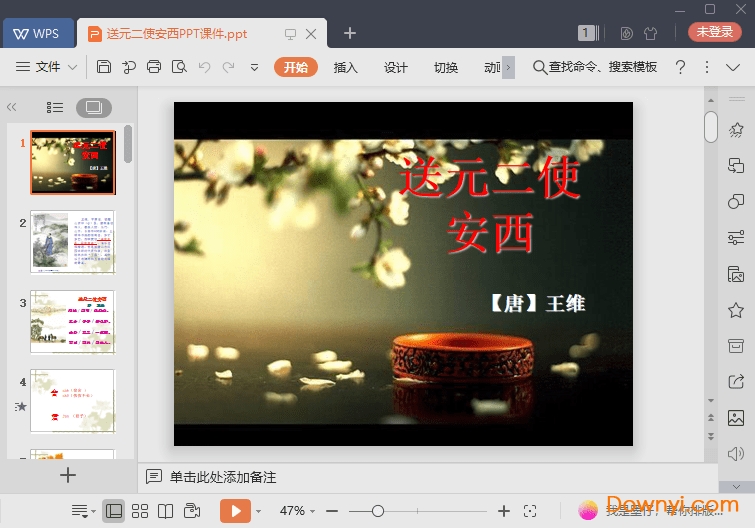Click 单击此处添加备注 notes area
The height and width of the screenshot is (528, 755).
click(223, 477)
